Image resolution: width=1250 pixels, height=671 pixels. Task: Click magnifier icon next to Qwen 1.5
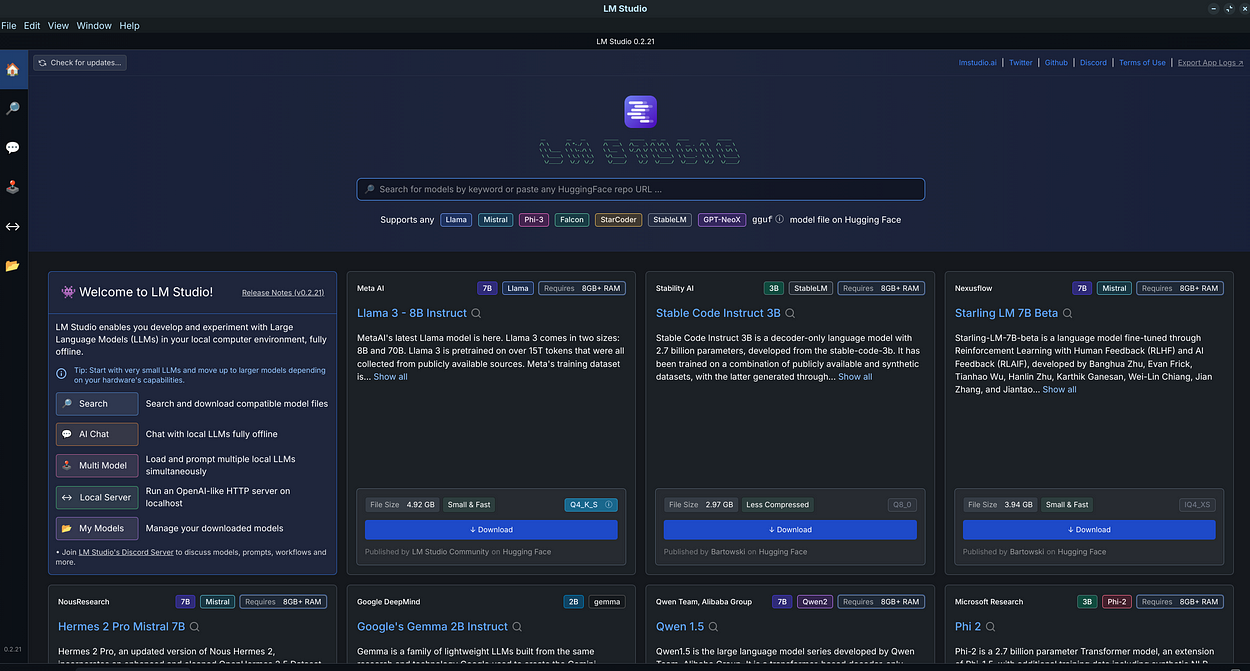(712, 627)
